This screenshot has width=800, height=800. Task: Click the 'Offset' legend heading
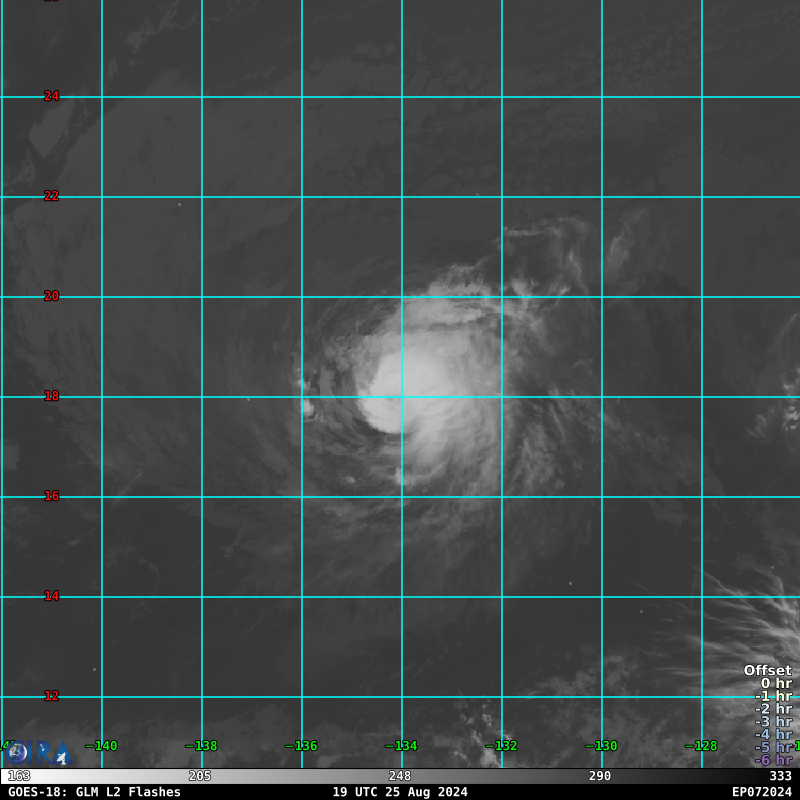pyautogui.click(x=768, y=670)
